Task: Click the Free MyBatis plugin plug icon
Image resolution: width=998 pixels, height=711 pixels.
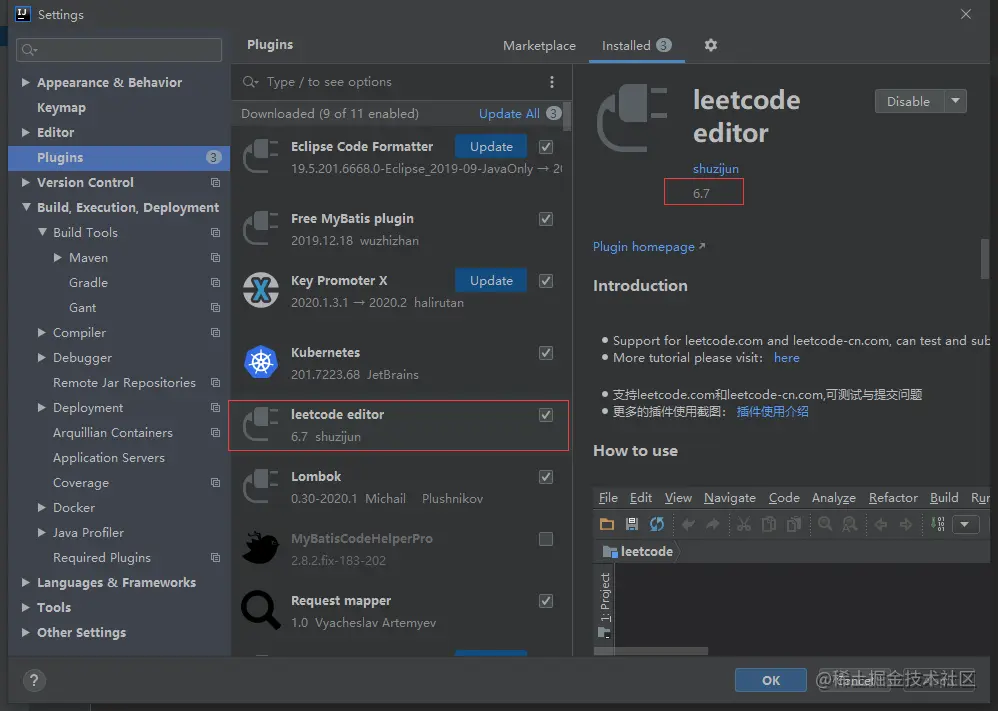Action: click(261, 228)
